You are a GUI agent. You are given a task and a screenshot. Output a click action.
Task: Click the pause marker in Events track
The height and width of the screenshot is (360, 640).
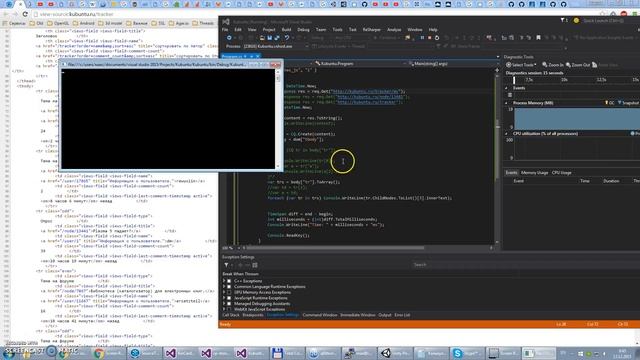510,95
